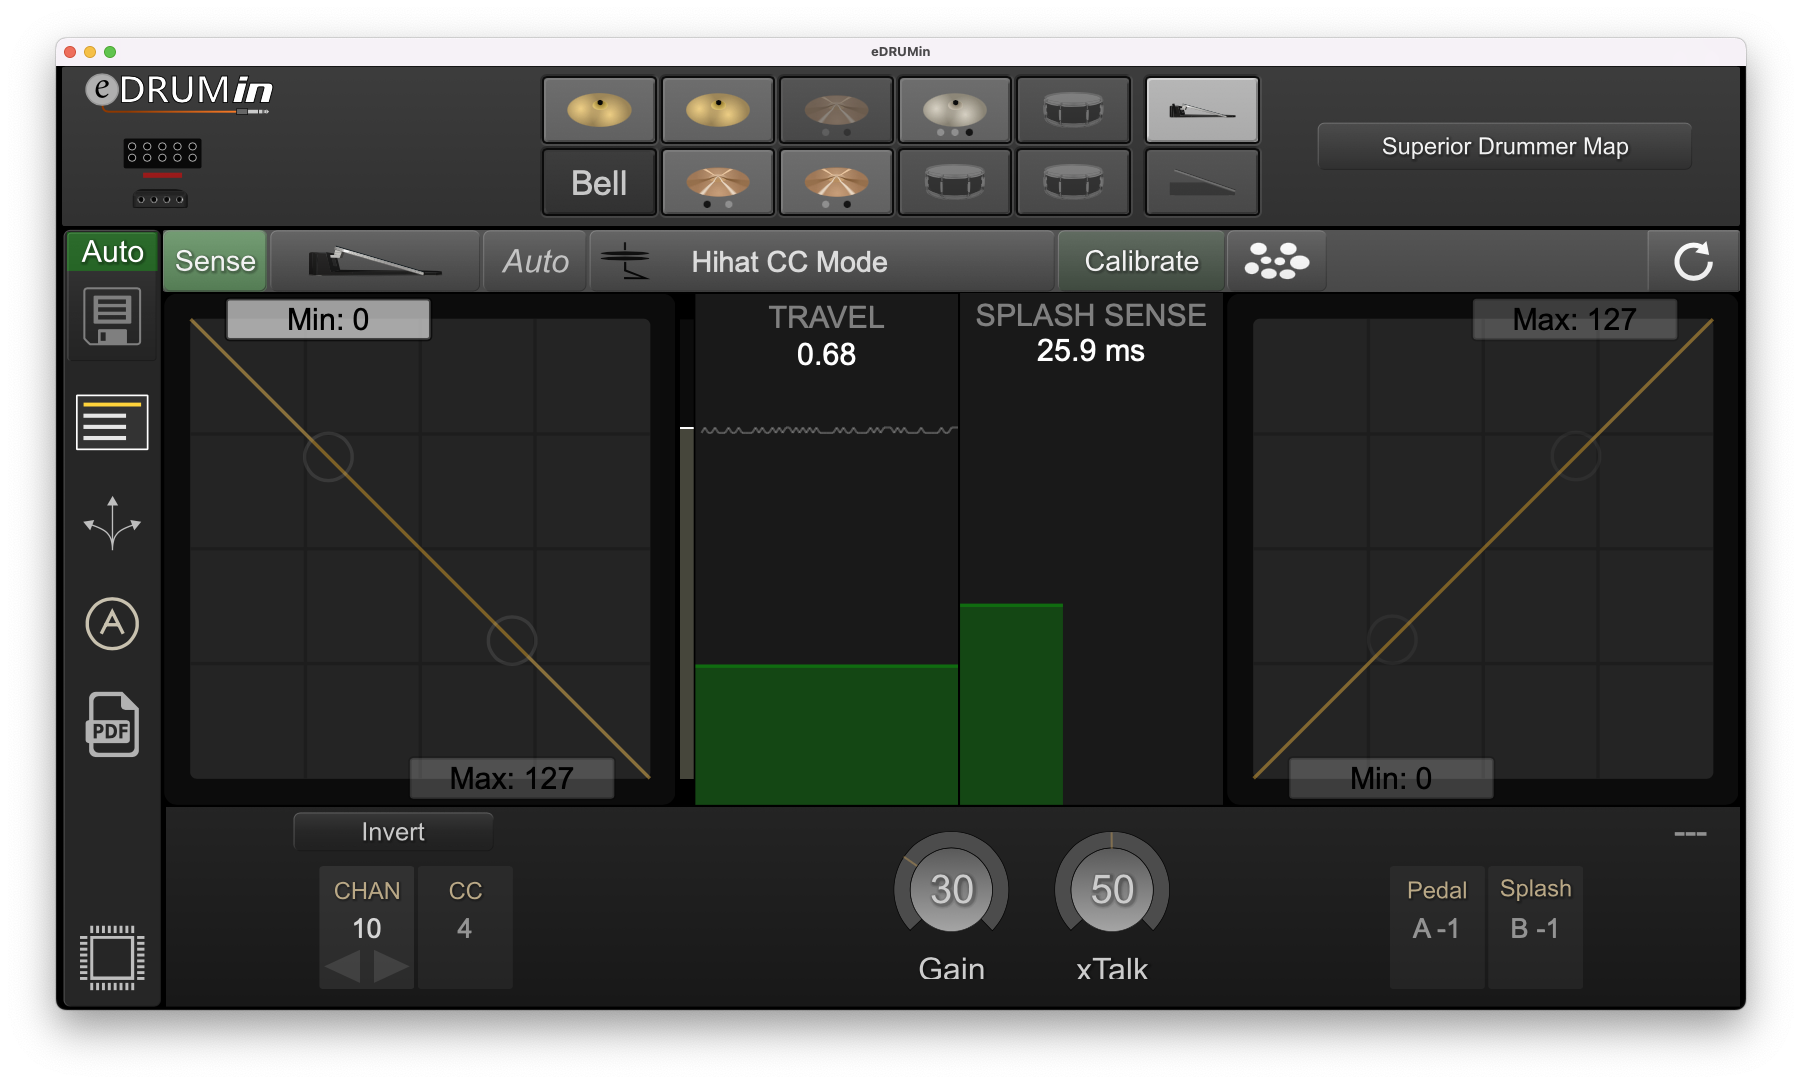
Task: Select the first drum pad in bottom row
Action: (x=955, y=183)
